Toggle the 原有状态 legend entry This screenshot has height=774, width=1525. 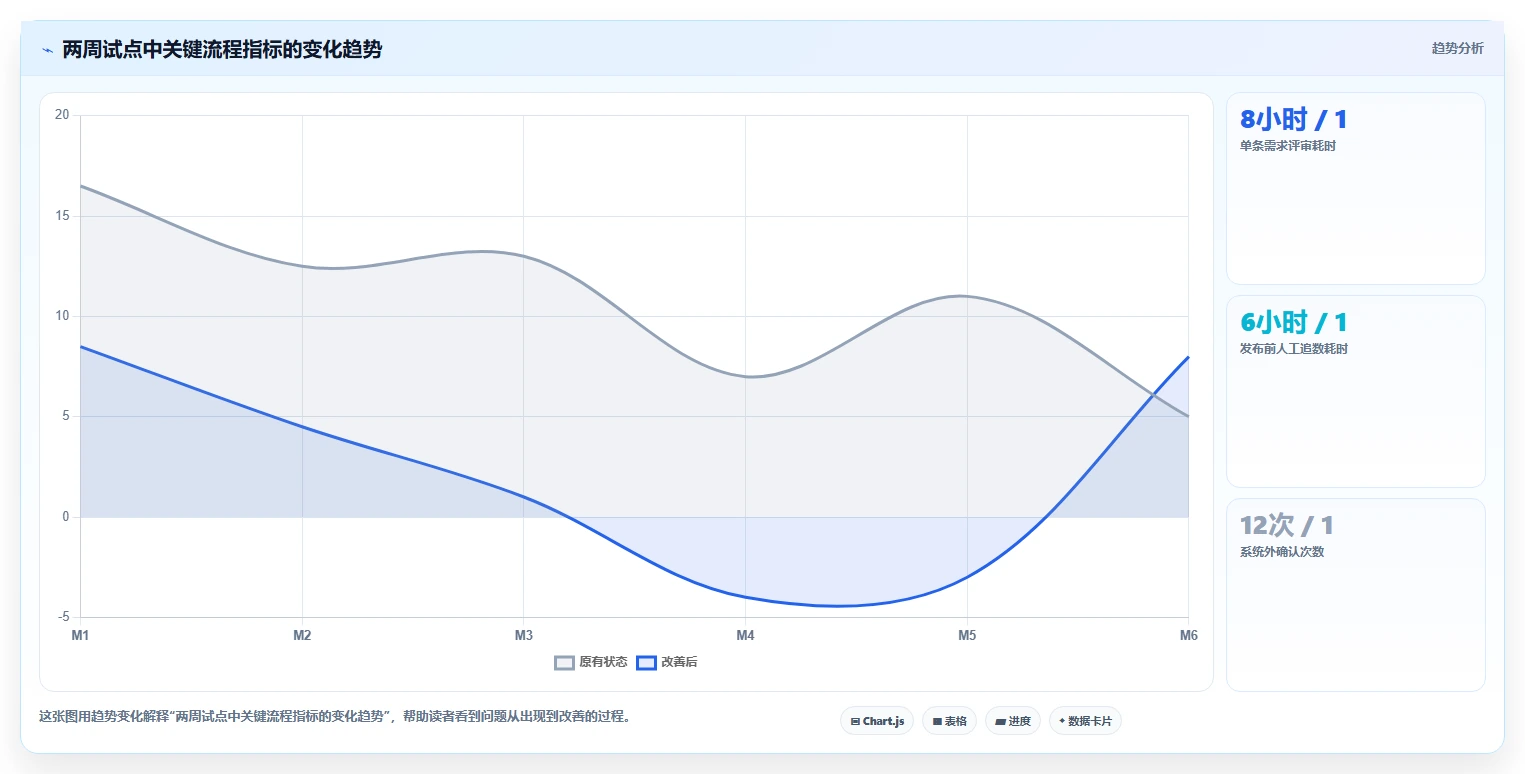[x=592, y=662]
